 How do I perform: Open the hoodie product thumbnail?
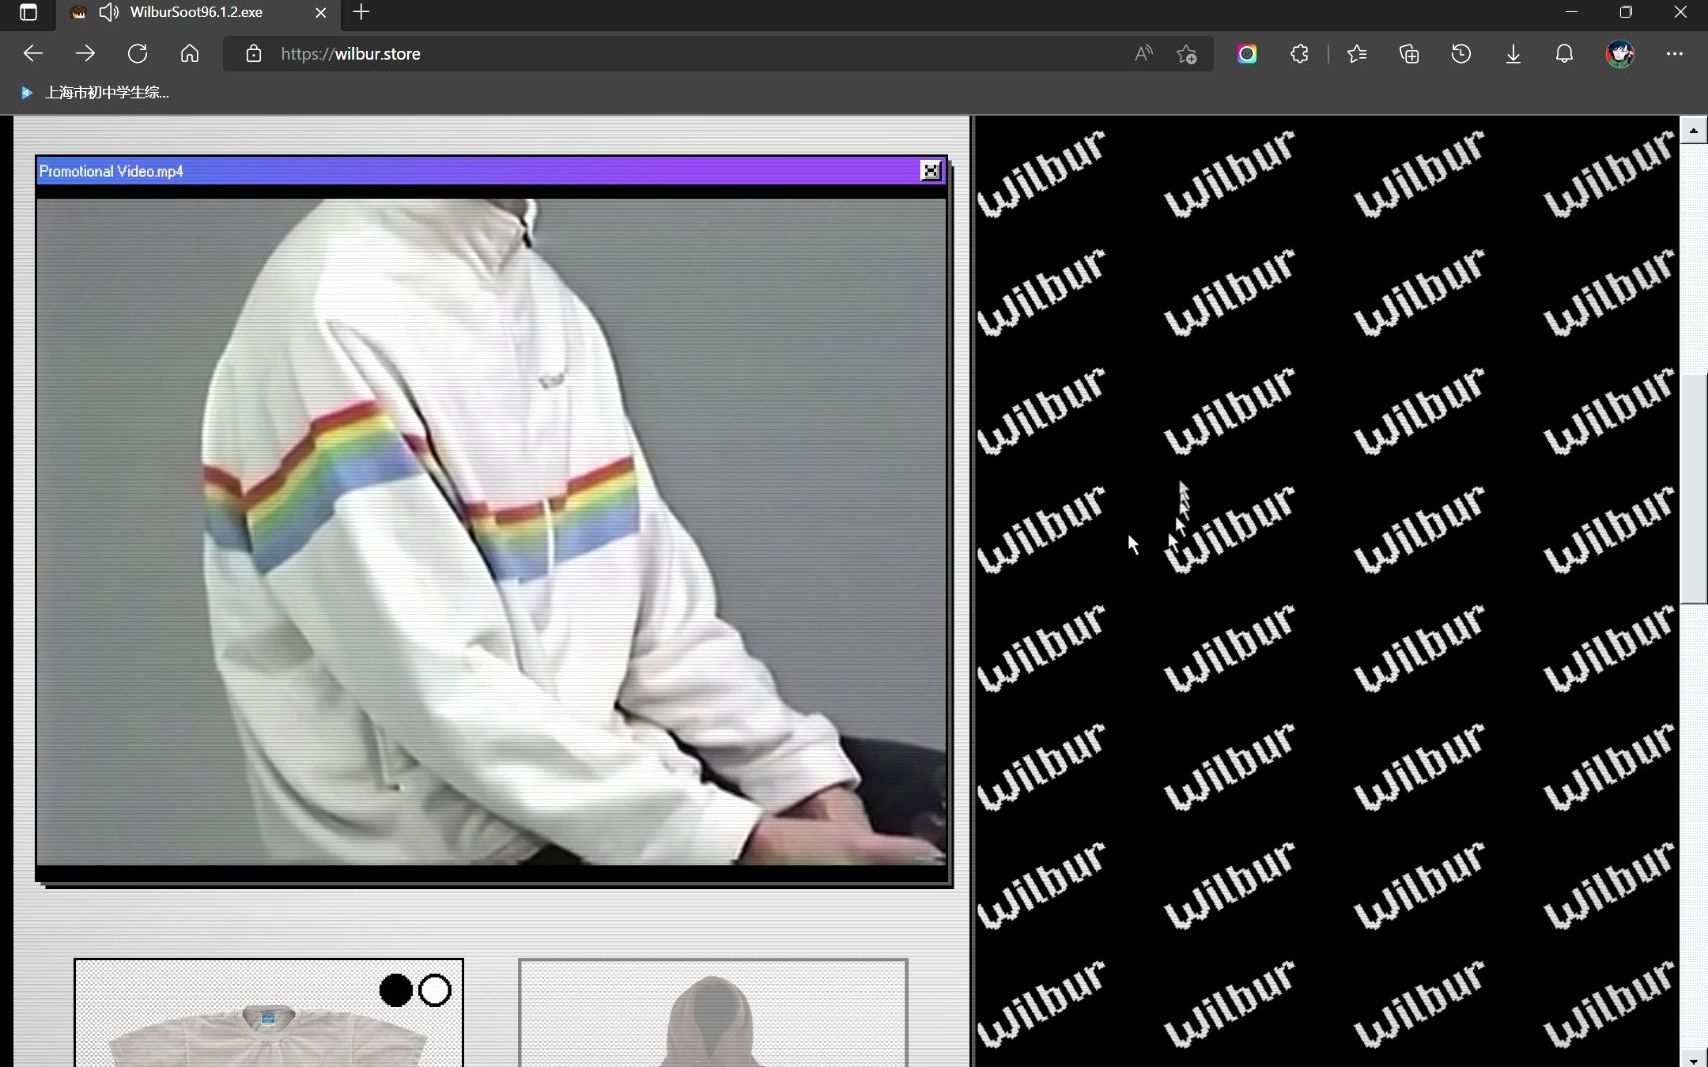[713, 1013]
